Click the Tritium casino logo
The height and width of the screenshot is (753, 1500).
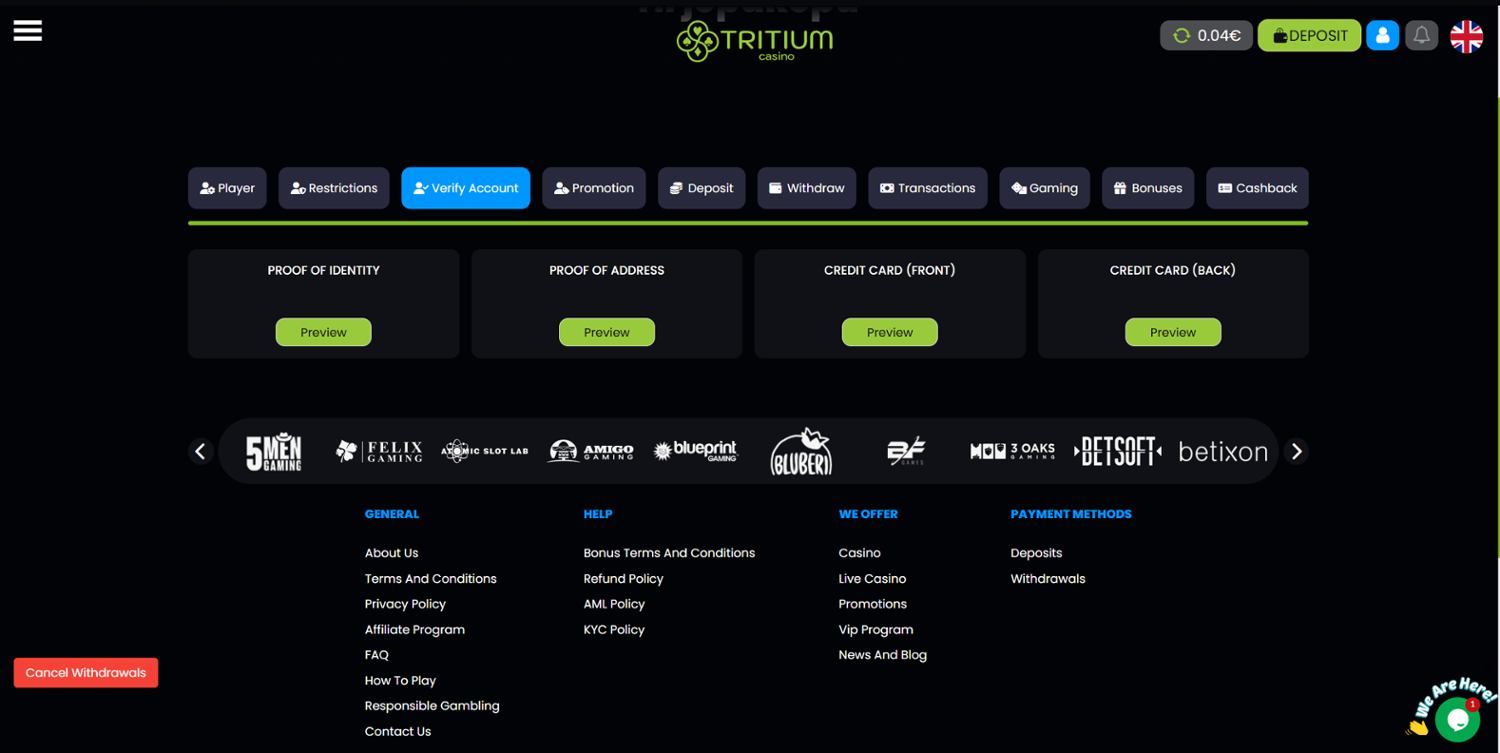pyautogui.click(x=755, y=42)
